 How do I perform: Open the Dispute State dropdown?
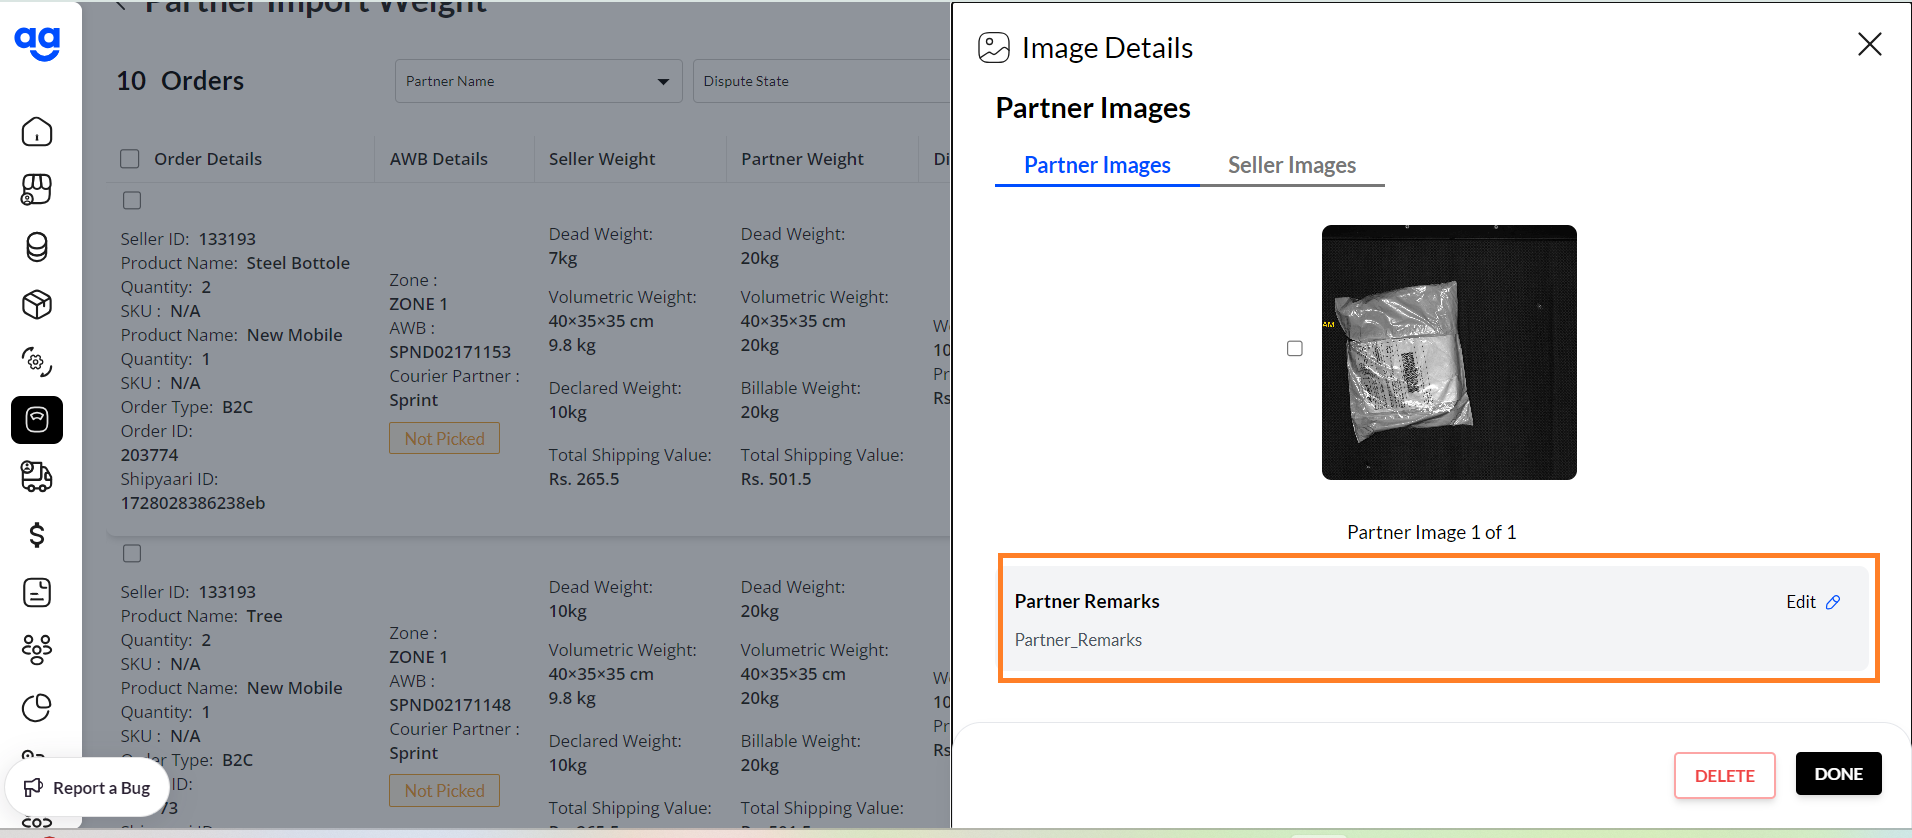[x=821, y=81]
